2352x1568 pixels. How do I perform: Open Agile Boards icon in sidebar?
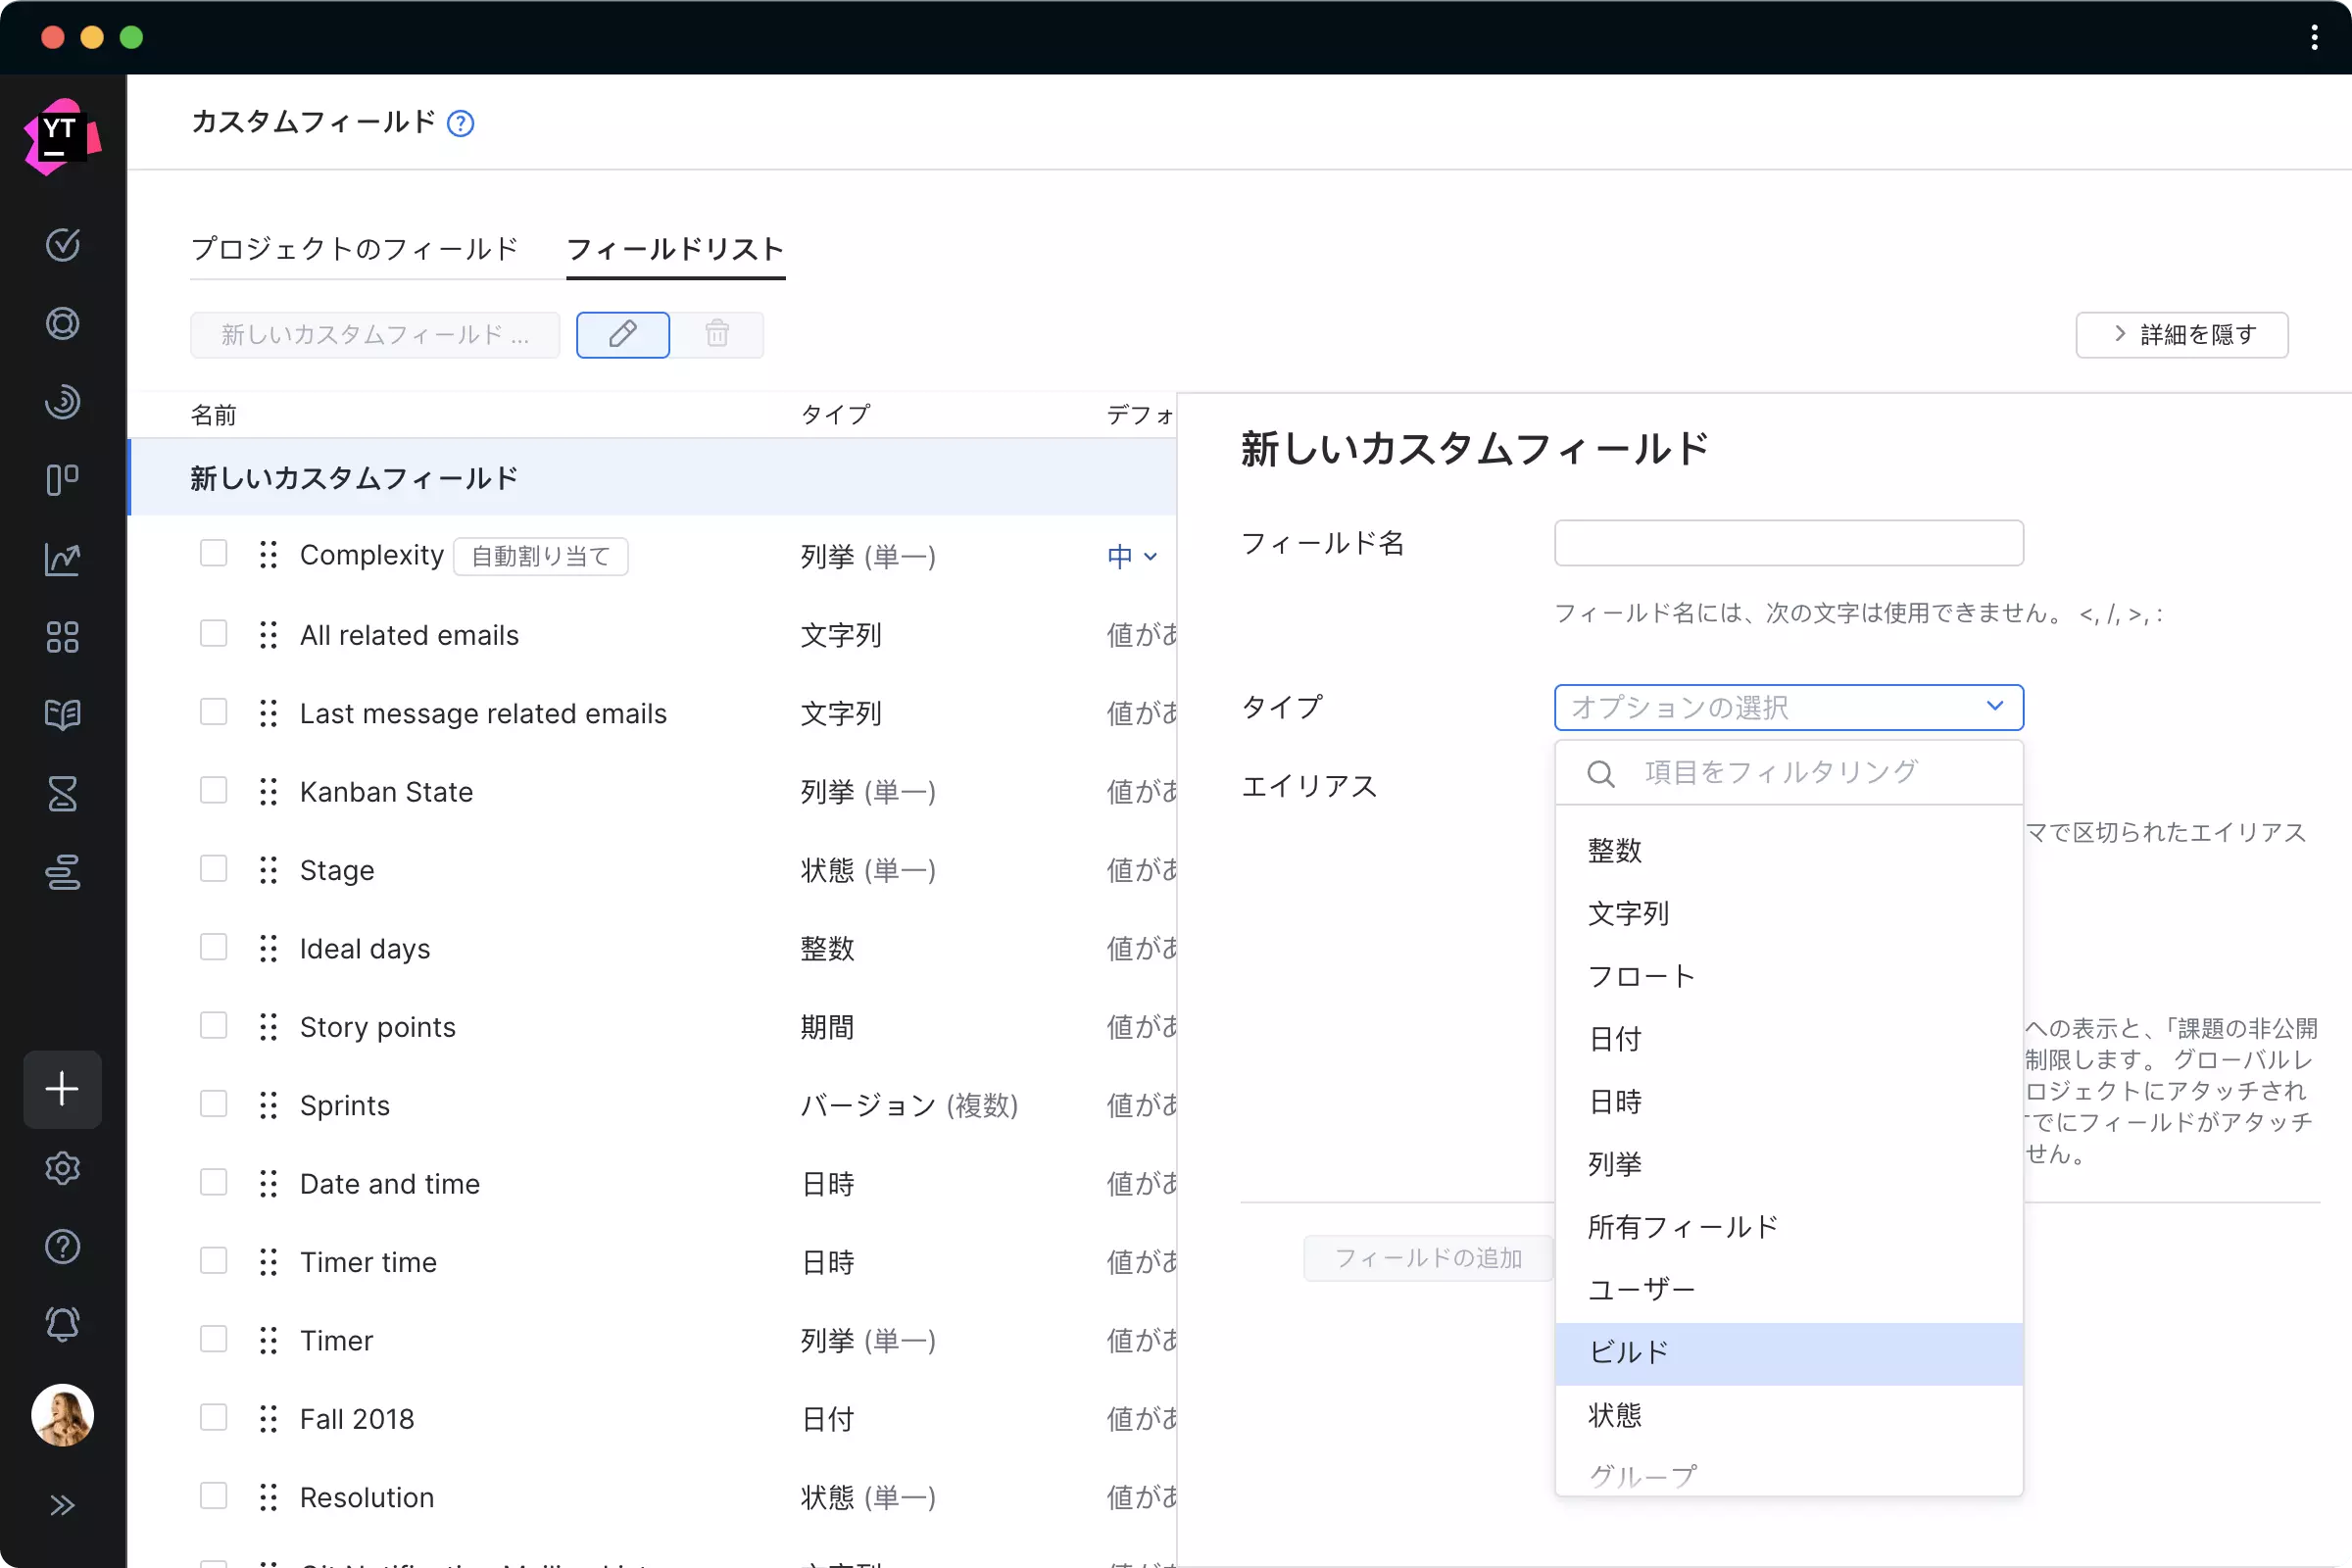[x=62, y=480]
